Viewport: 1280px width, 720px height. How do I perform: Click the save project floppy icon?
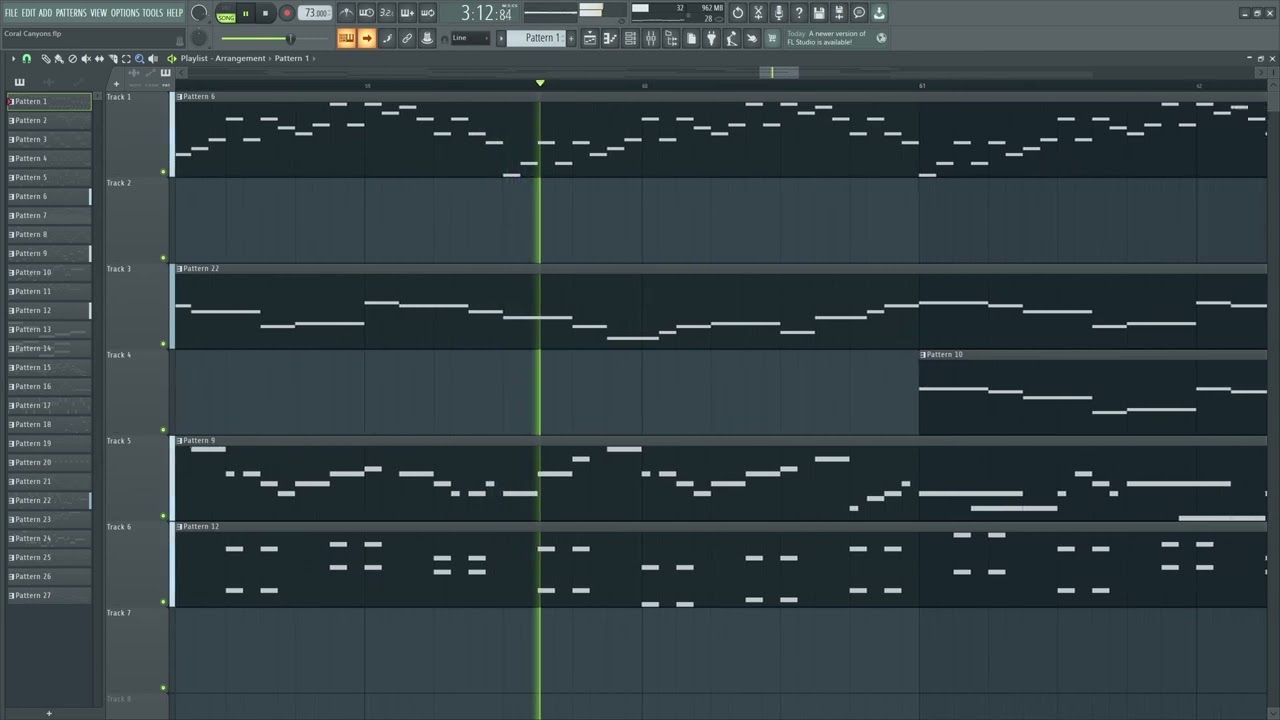coord(819,13)
